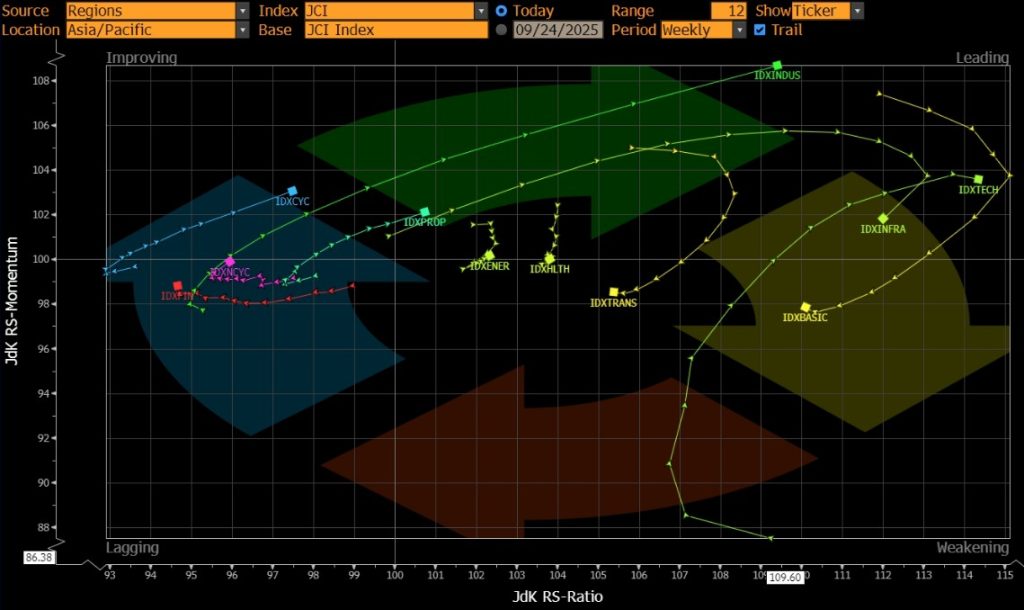Select the IDXTECH data point marker
The image size is (1024, 610).
tap(978, 179)
